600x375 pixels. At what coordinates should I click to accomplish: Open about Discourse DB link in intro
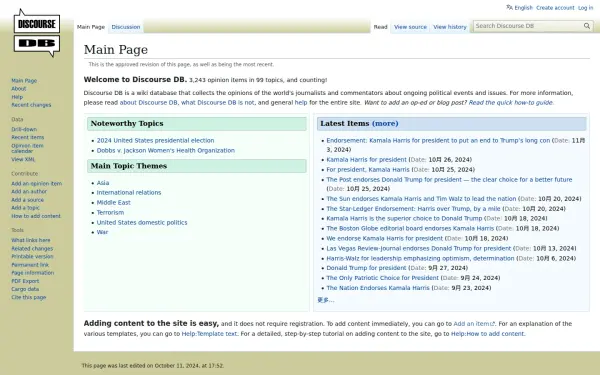point(148,103)
